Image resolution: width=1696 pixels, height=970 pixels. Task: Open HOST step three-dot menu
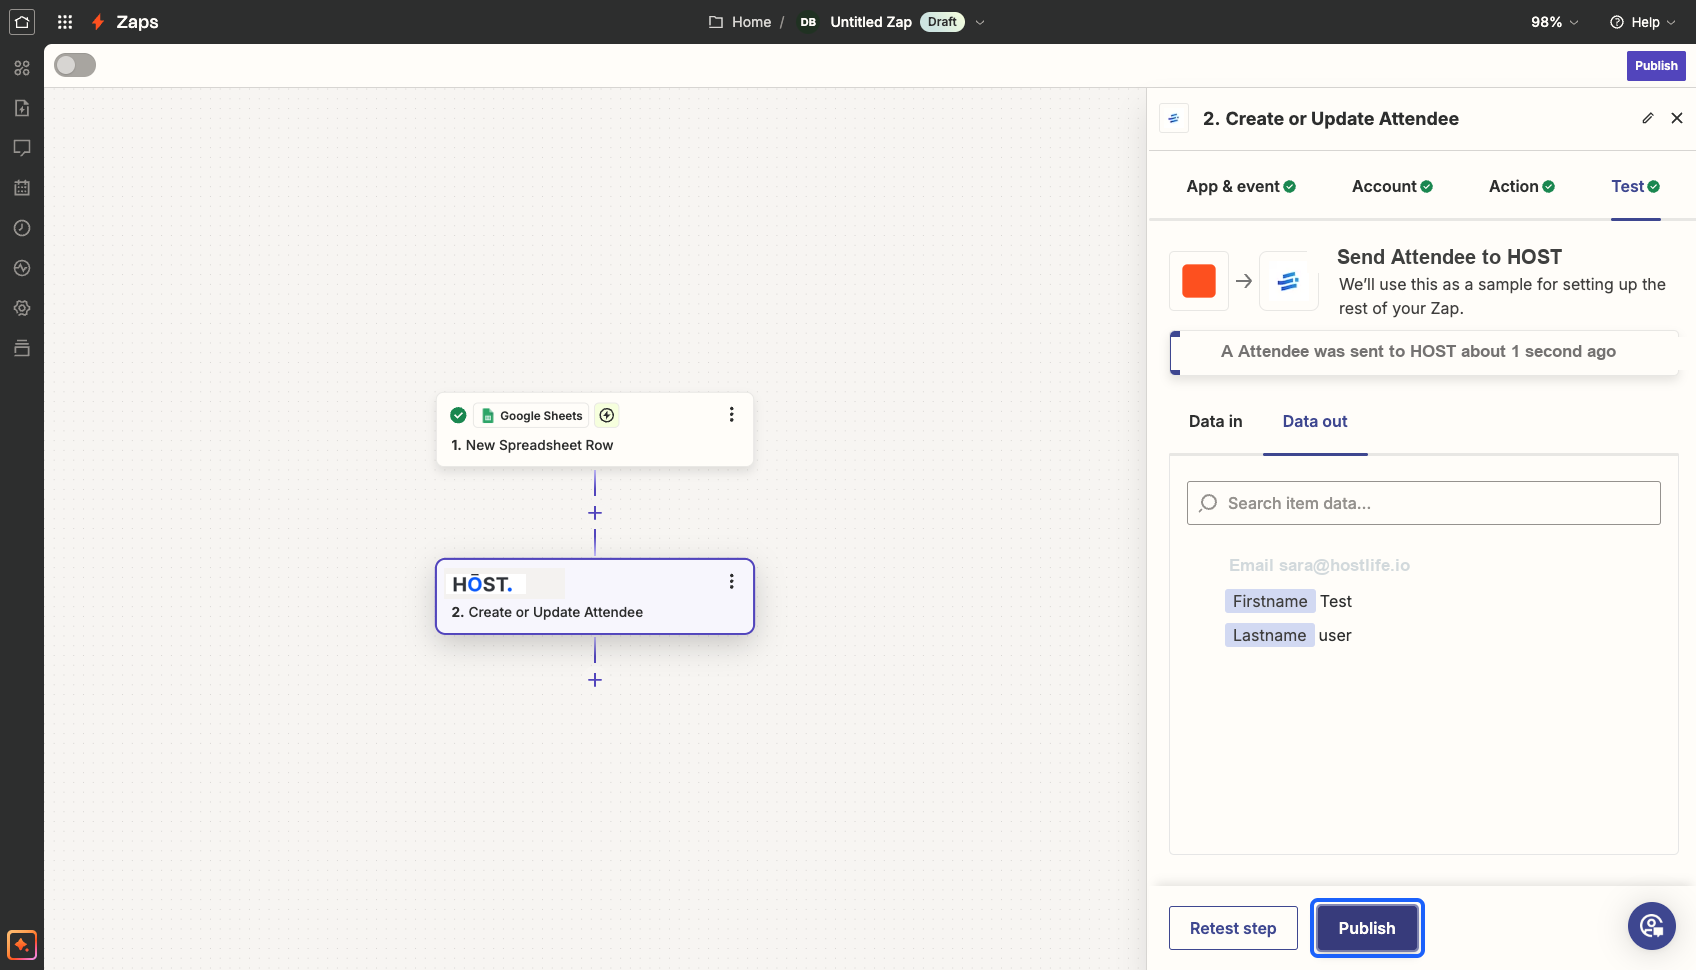point(731,581)
